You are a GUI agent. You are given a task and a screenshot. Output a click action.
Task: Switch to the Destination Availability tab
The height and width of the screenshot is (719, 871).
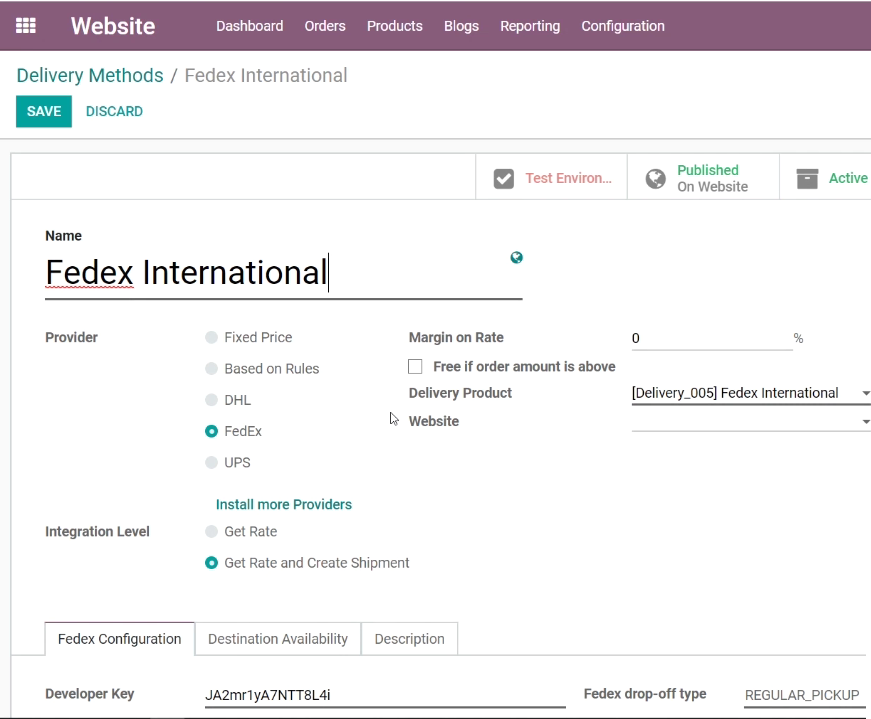pos(278,639)
